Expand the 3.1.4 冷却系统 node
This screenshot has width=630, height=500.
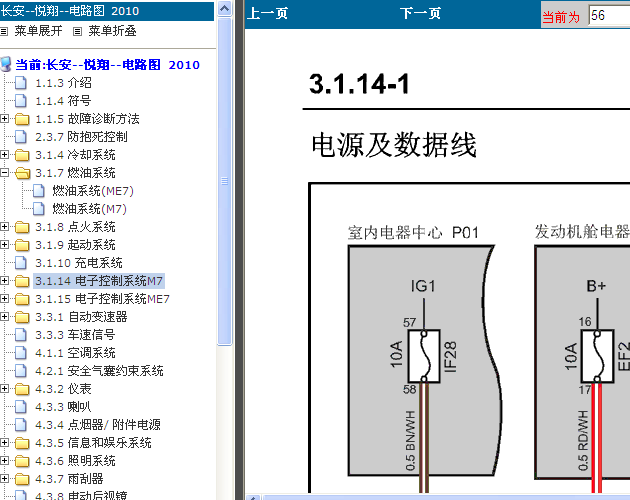pos(4,155)
